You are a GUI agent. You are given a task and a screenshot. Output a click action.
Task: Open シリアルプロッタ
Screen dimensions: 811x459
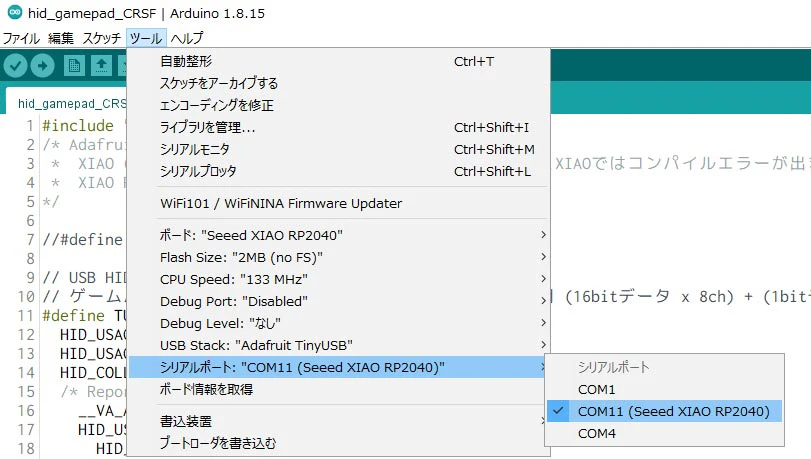click(339, 171)
